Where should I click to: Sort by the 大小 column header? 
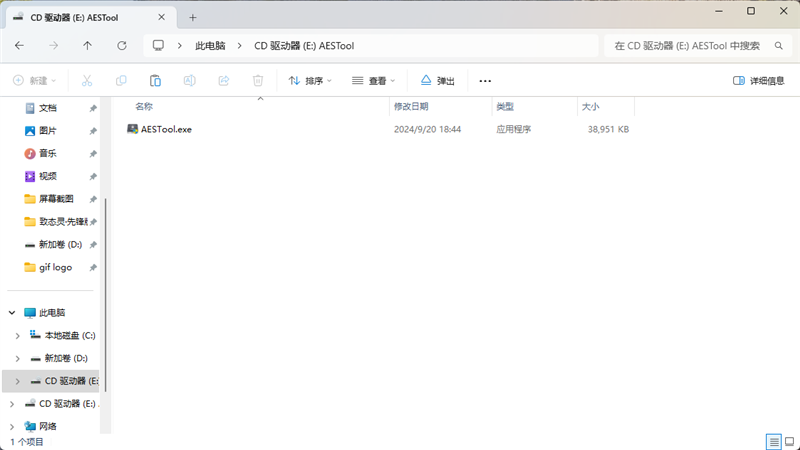point(590,107)
